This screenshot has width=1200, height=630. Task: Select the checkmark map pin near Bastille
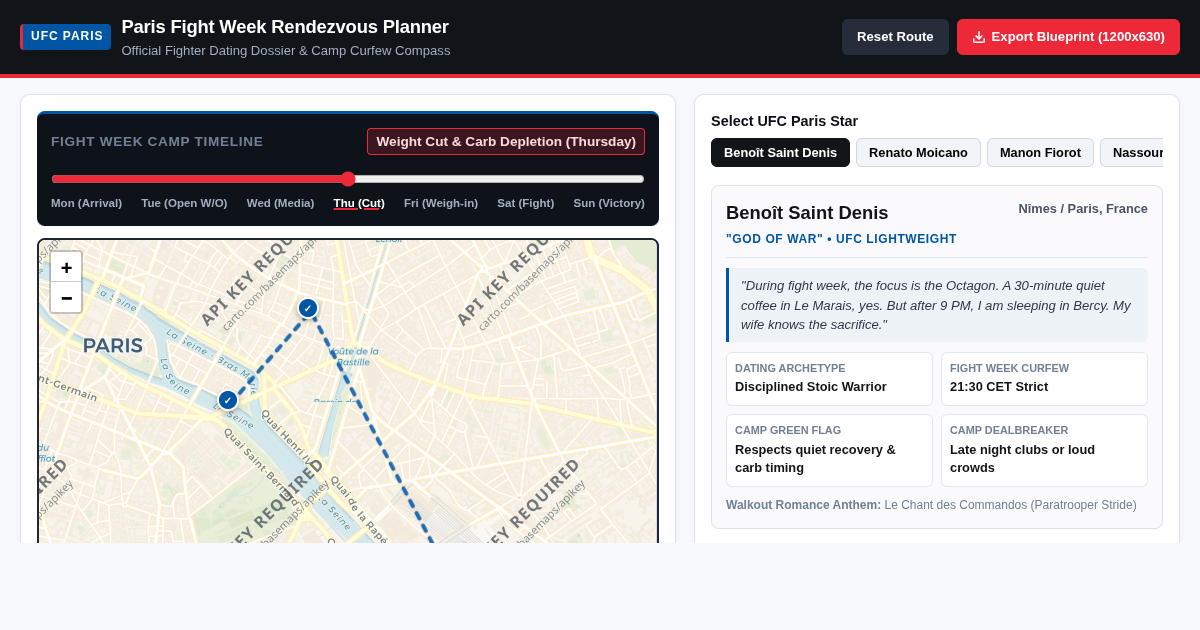[308, 308]
